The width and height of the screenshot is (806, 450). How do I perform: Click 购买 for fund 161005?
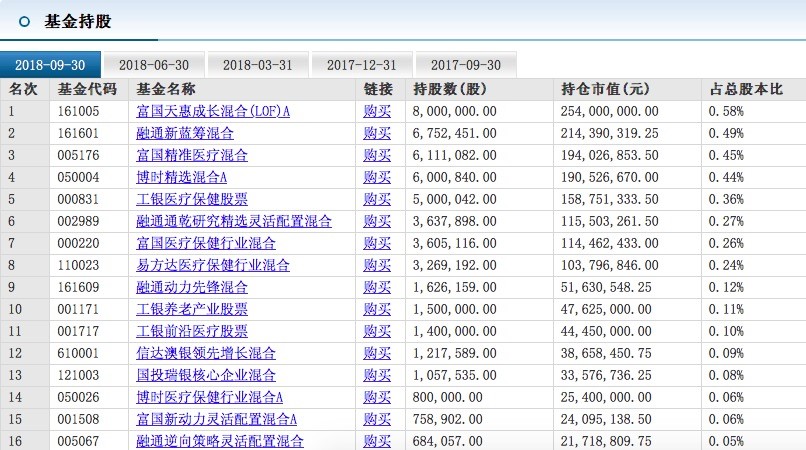coord(377,111)
